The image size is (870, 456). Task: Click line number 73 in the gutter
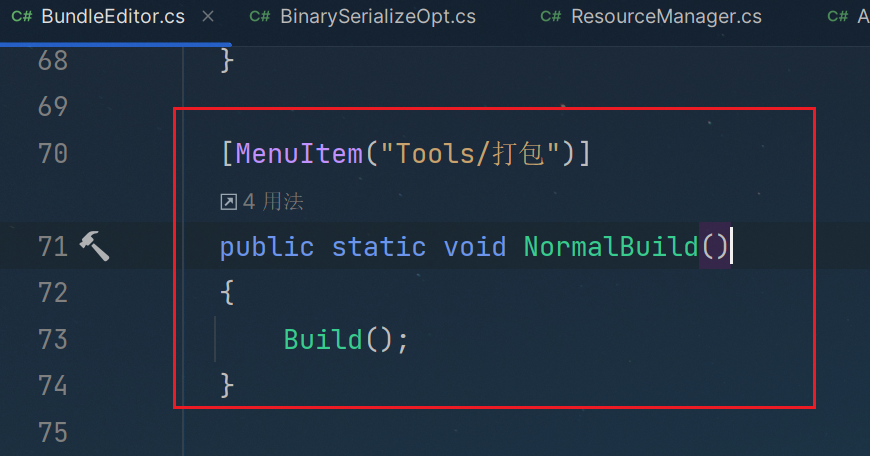point(53,340)
